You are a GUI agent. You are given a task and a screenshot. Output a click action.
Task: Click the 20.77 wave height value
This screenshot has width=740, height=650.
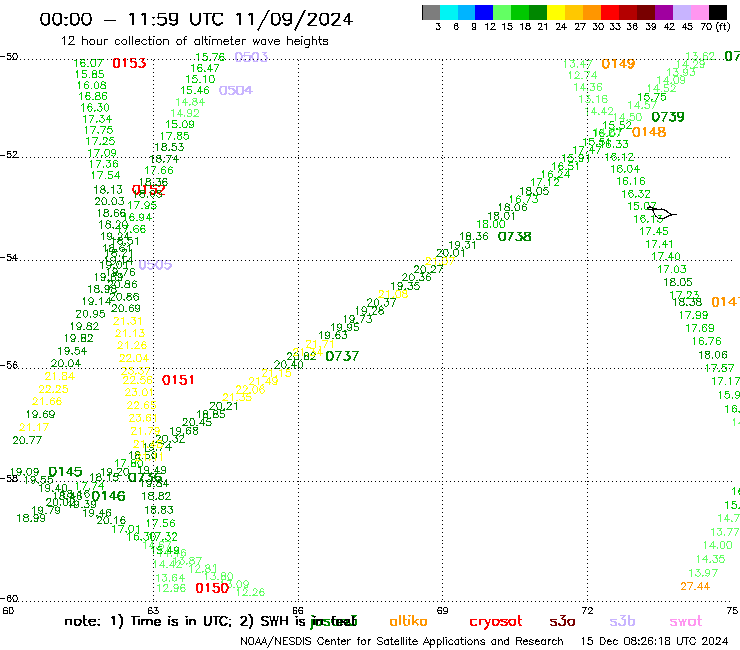[27, 440]
